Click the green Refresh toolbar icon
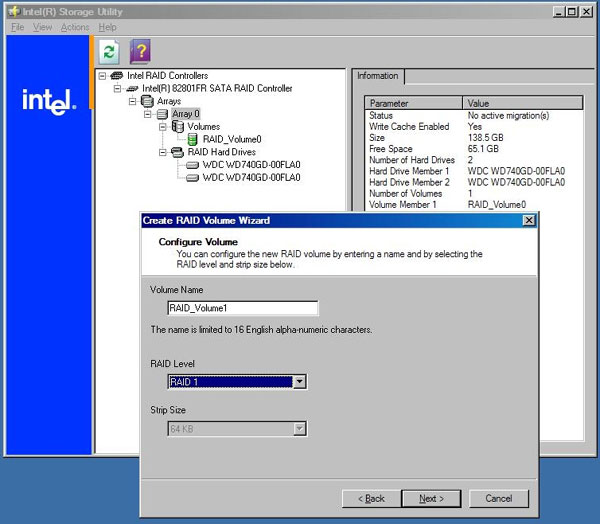600x524 pixels. tap(109, 52)
